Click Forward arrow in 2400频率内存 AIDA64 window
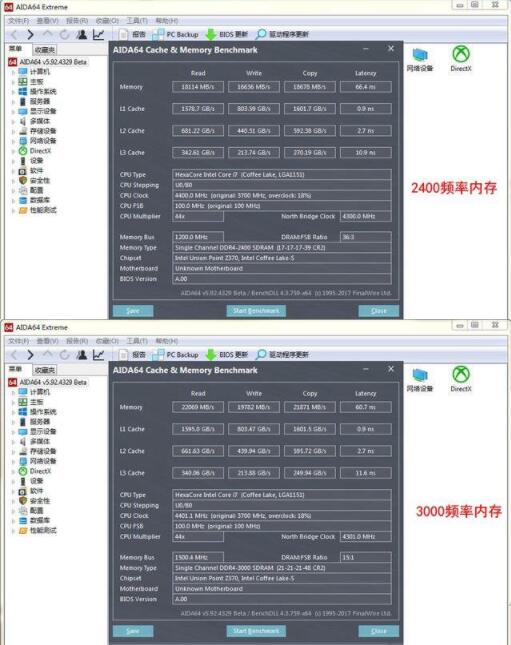511x645 pixels. click(30, 35)
